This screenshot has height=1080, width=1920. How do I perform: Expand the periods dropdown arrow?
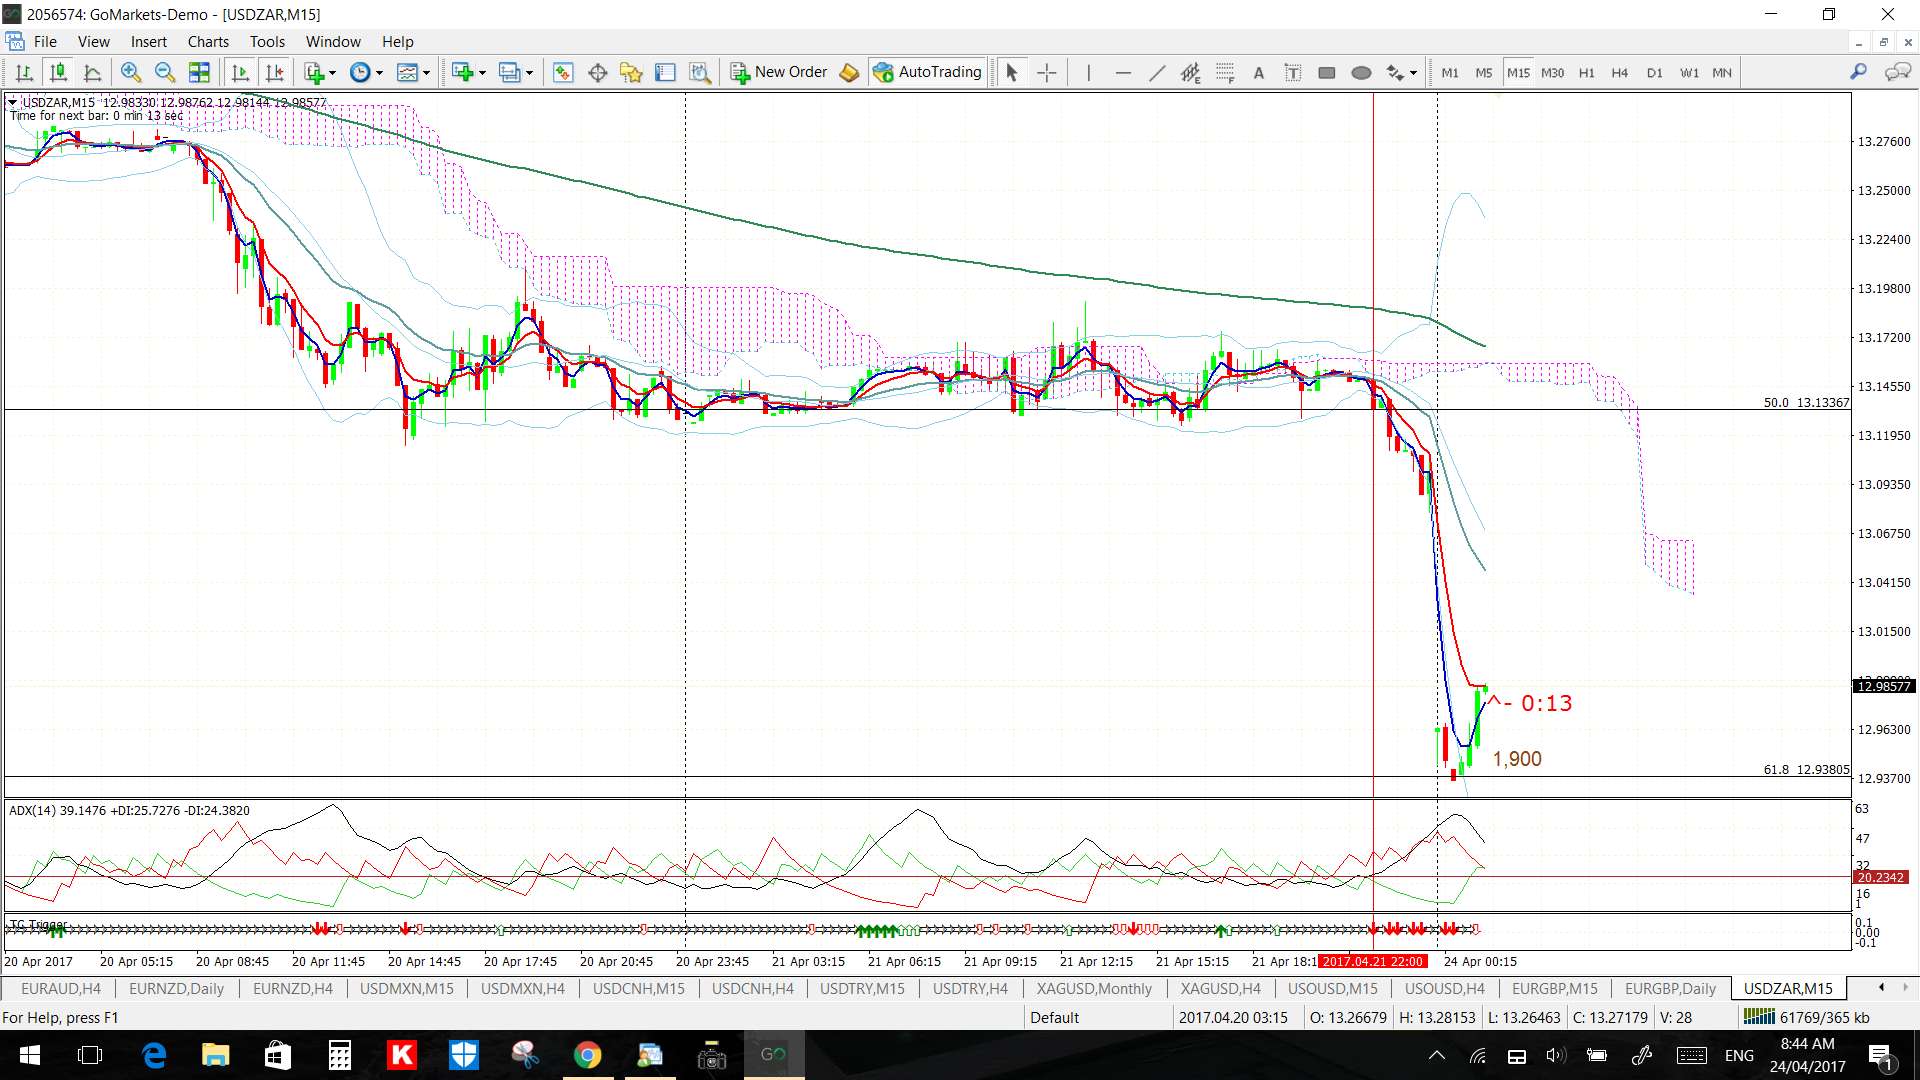pyautogui.click(x=379, y=72)
